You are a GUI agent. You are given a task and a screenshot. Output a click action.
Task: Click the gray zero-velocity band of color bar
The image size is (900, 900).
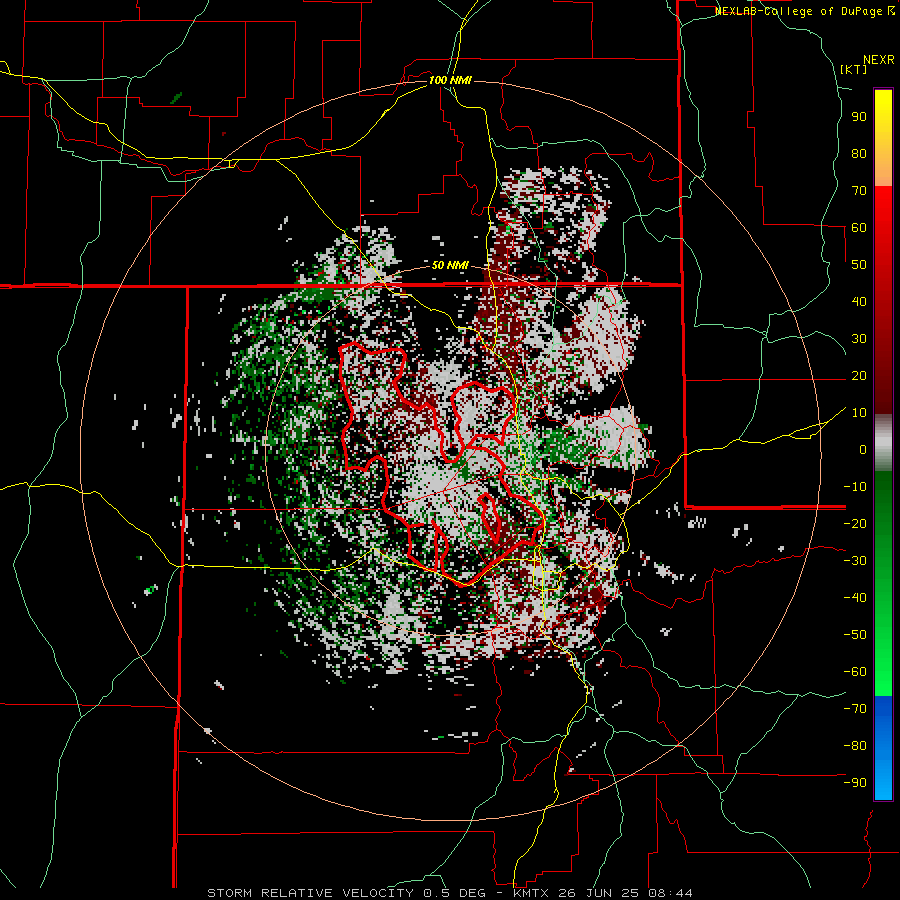tap(883, 443)
